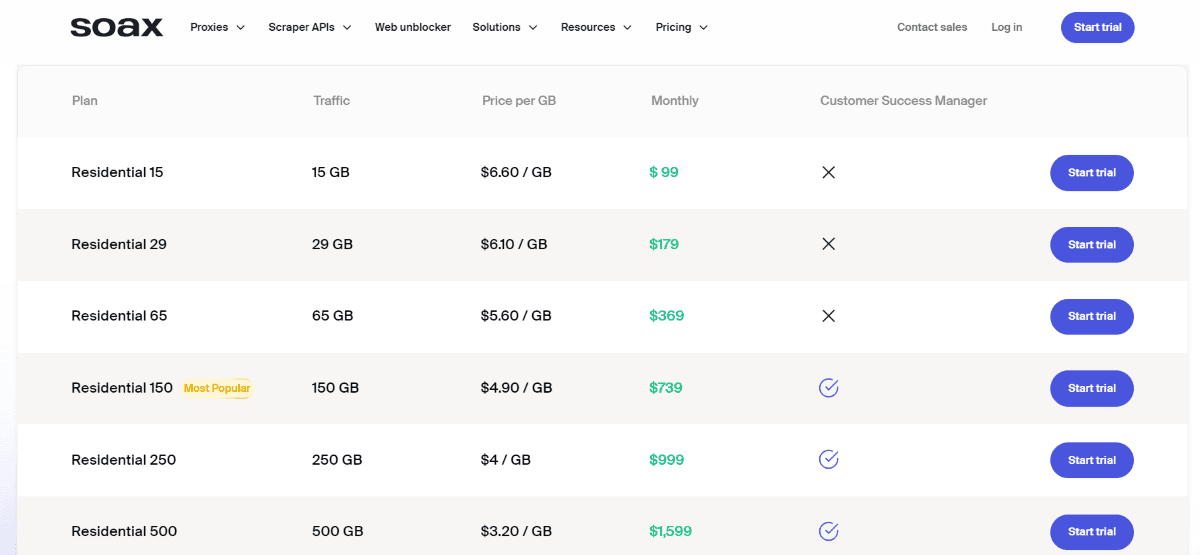Viewport: 1200px width, 555px height.
Task: Click the 150 GB traffic value
Action: [x=336, y=388]
